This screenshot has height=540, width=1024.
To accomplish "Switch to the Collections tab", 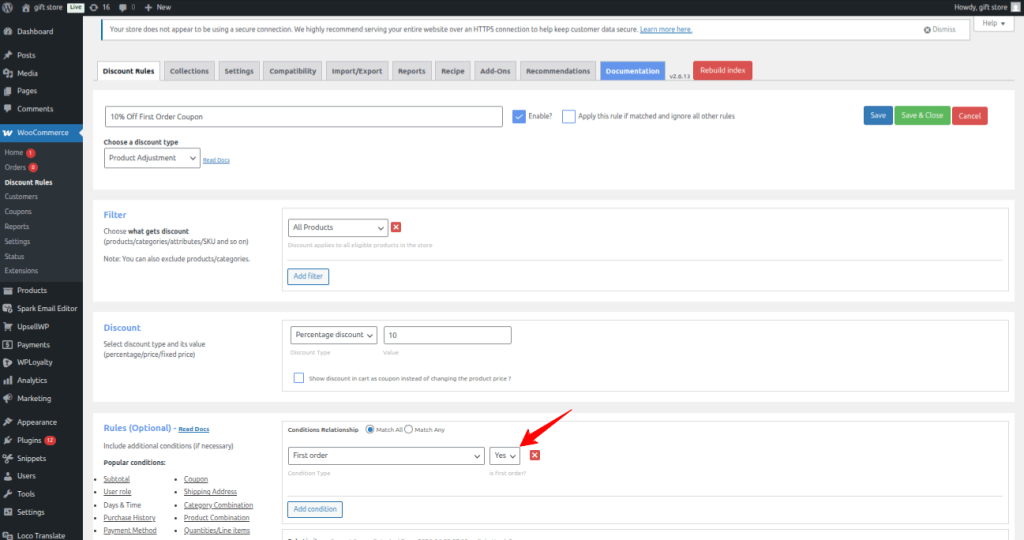I will click(189, 71).
